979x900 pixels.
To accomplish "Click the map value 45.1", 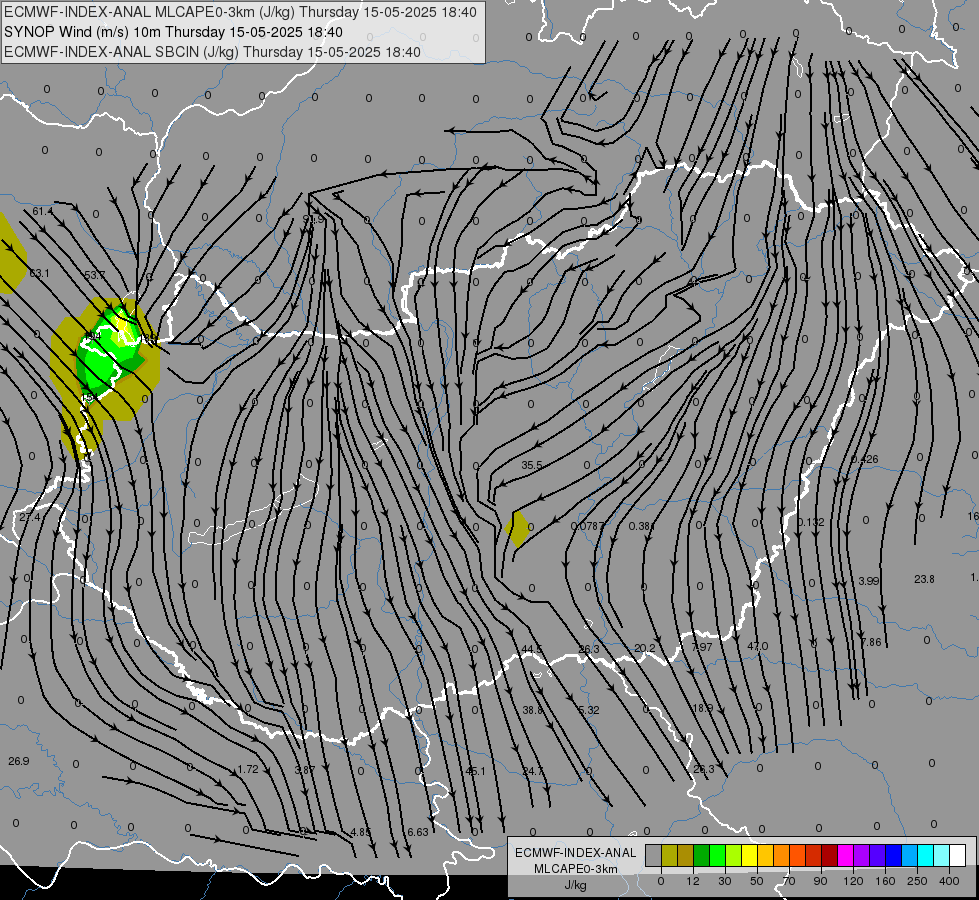I will [x=475, y=771].
